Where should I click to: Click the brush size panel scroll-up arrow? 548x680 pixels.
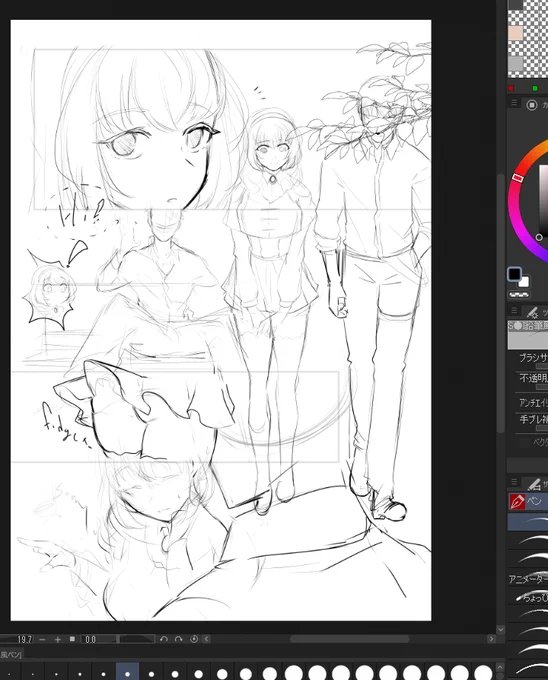click(x=500, y=667)
